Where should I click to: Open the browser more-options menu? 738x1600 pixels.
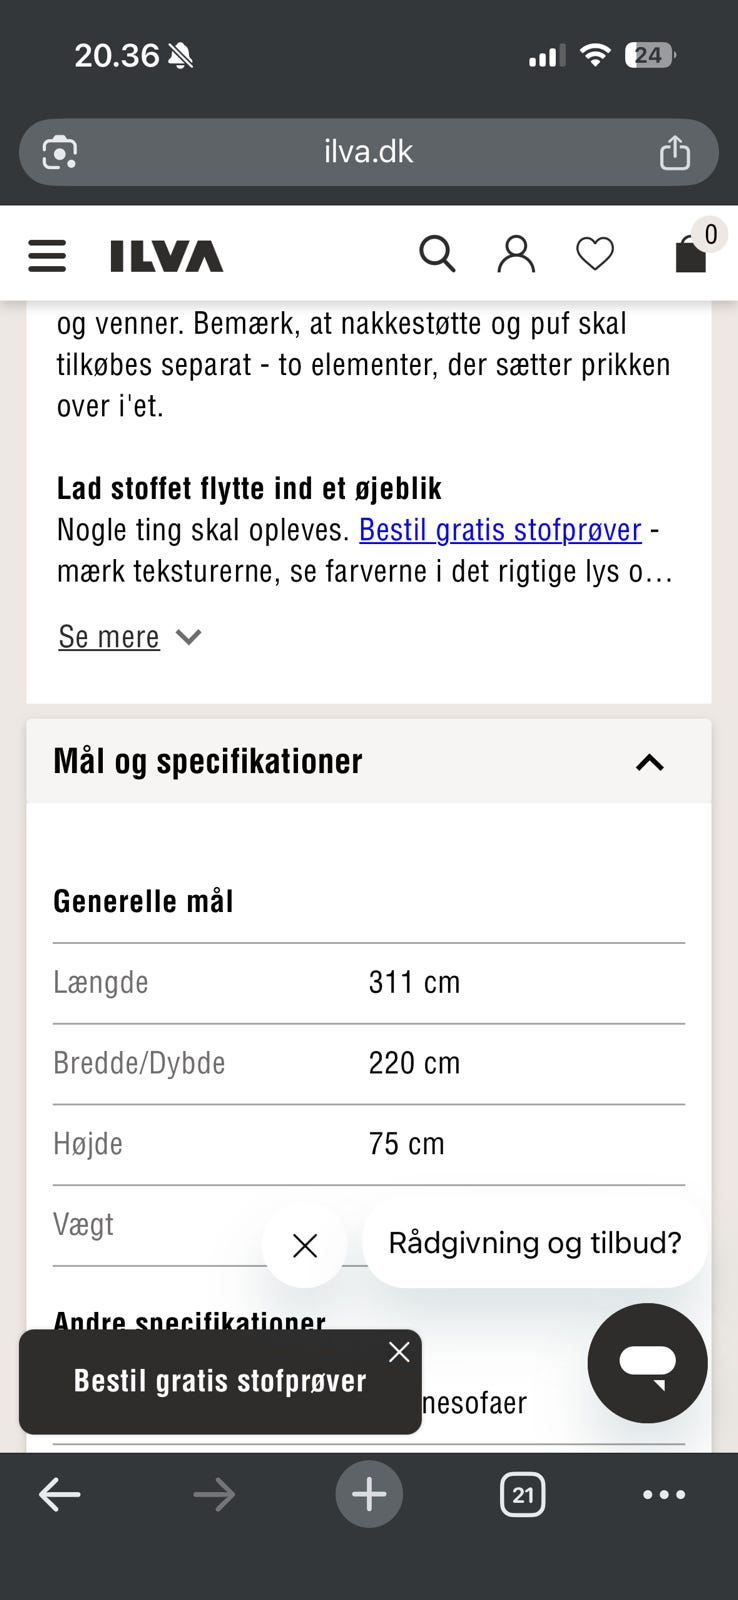(664, 1494)
